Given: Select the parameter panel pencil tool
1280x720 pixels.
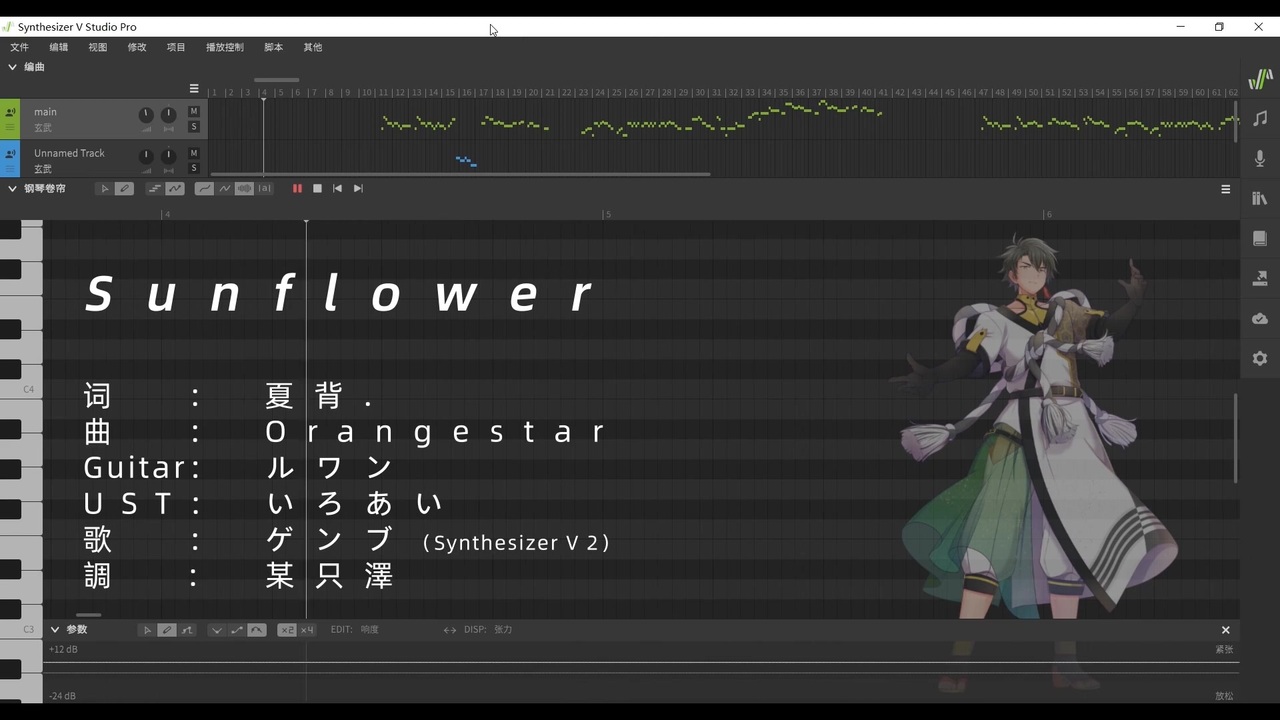Looking at the screenshot, I should pyautogui.click(x=167, y=630).
